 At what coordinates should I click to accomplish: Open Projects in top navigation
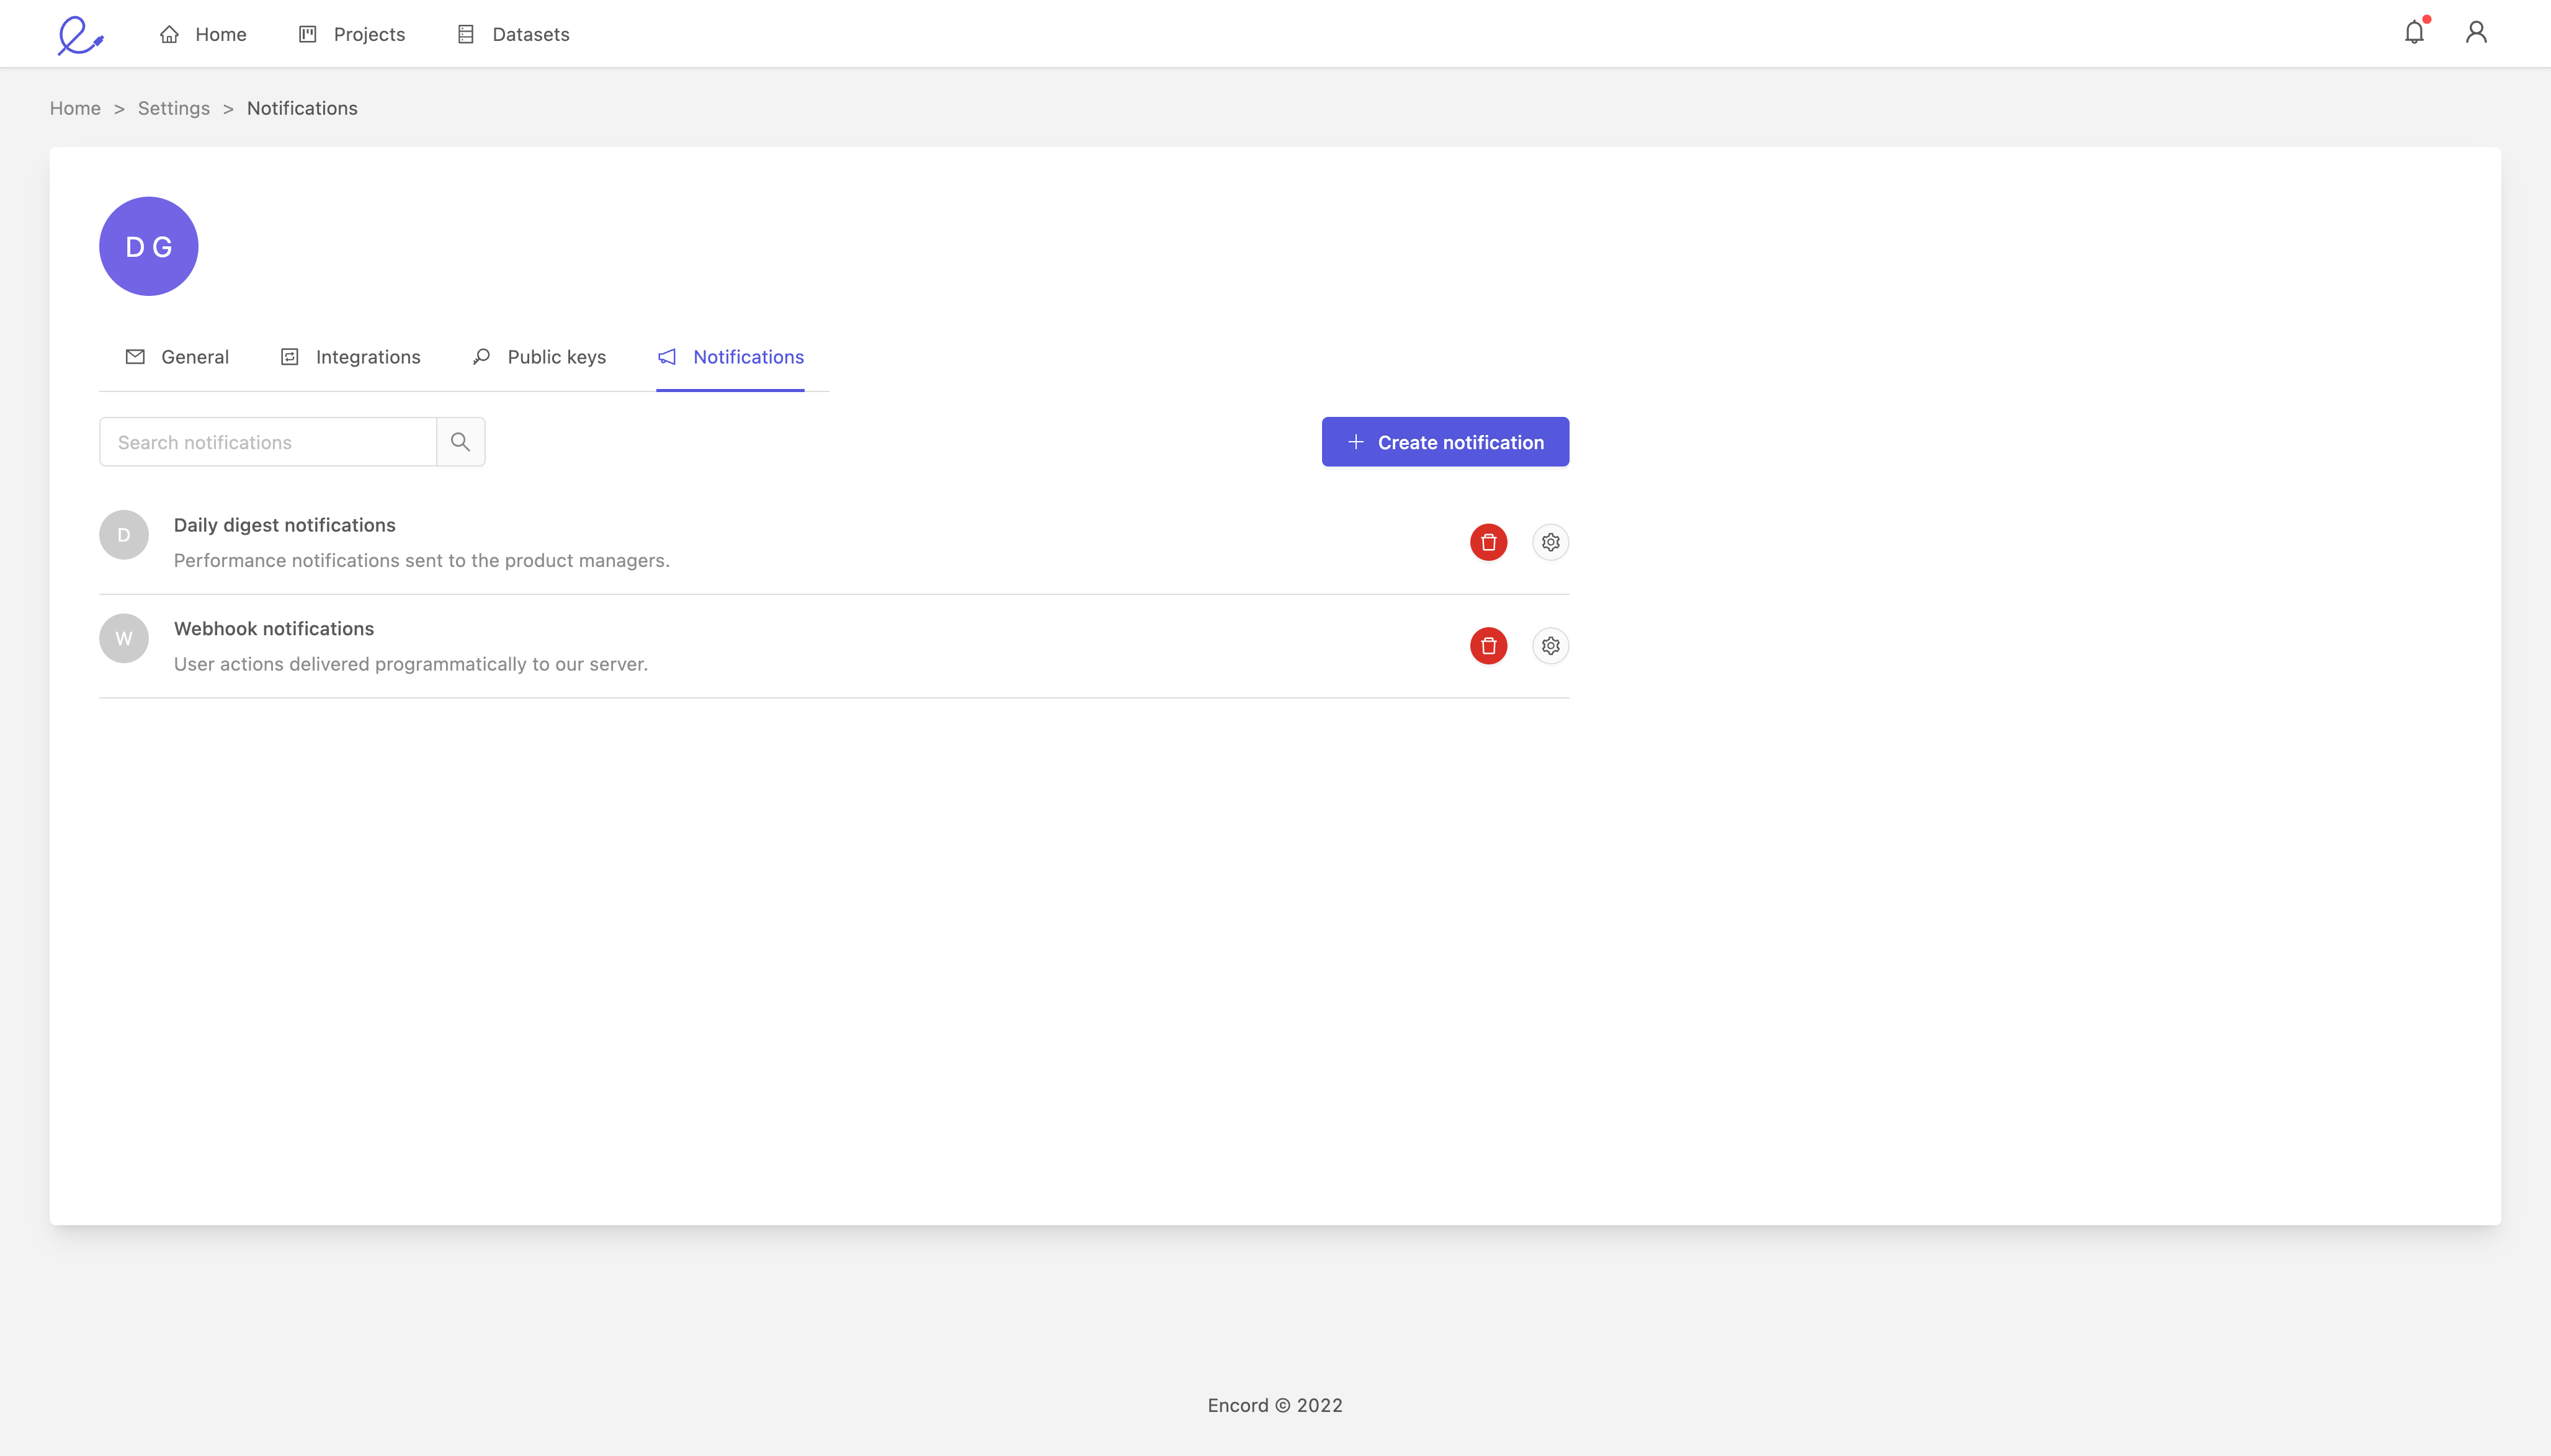point(352,34)
